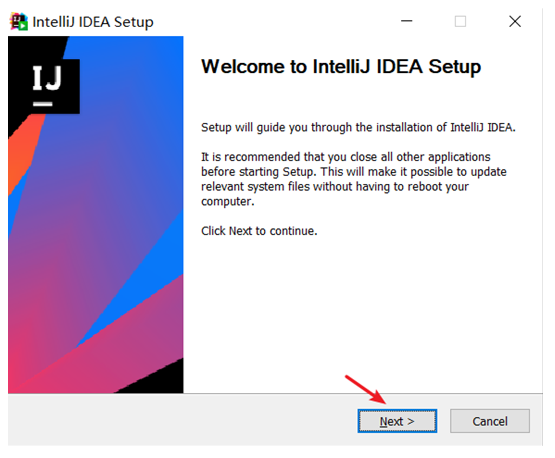Click the empty white area below the text
Image resolution: width=555 pixels, height=458 pixels.
pyautogui.click(x=361, y=311)
